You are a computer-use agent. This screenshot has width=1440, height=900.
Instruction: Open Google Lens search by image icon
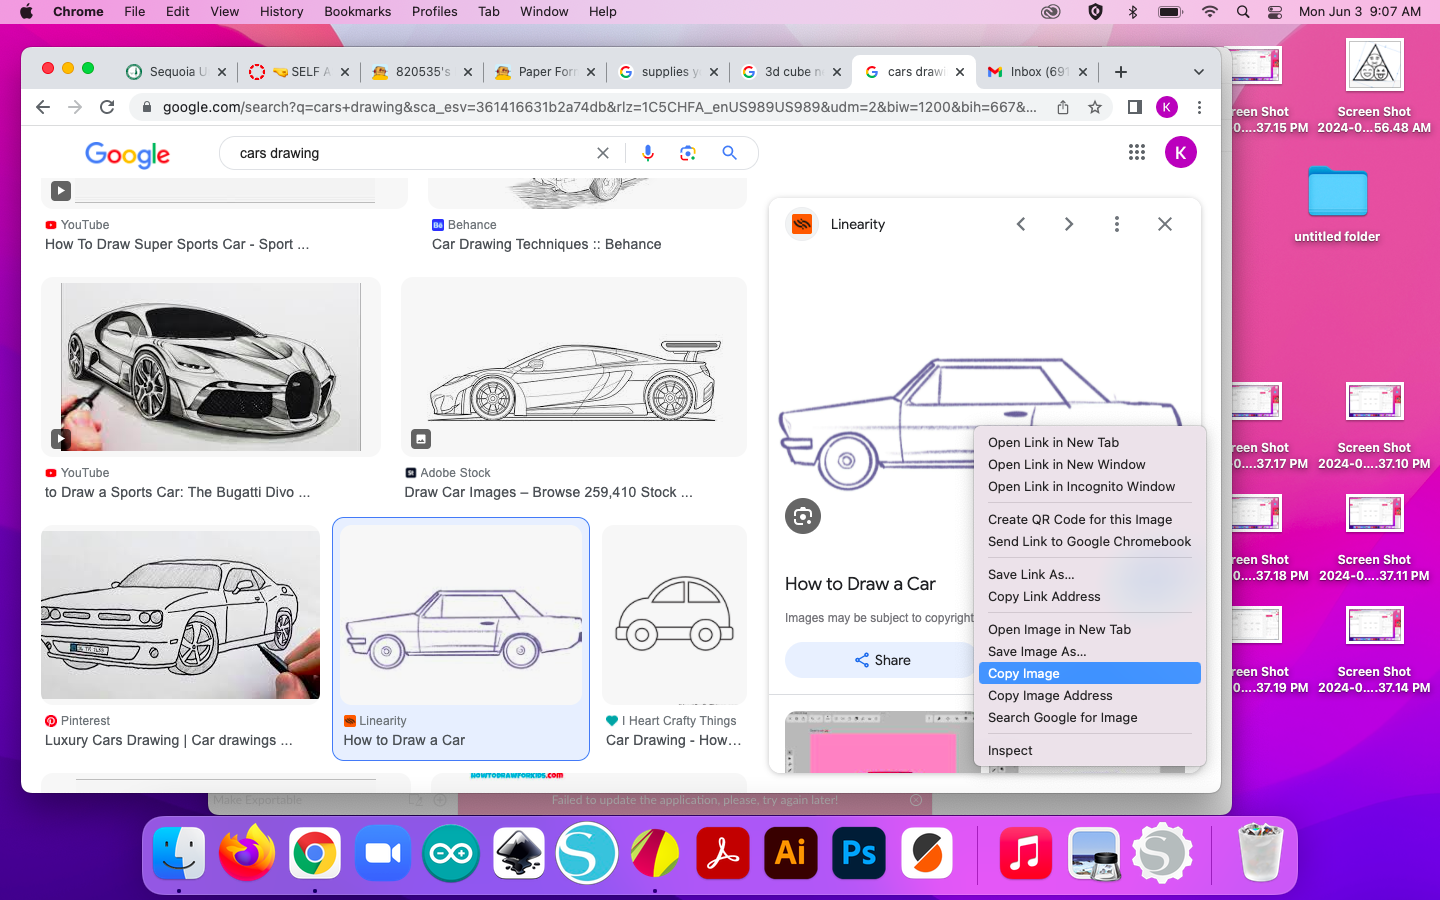[688, 153]
